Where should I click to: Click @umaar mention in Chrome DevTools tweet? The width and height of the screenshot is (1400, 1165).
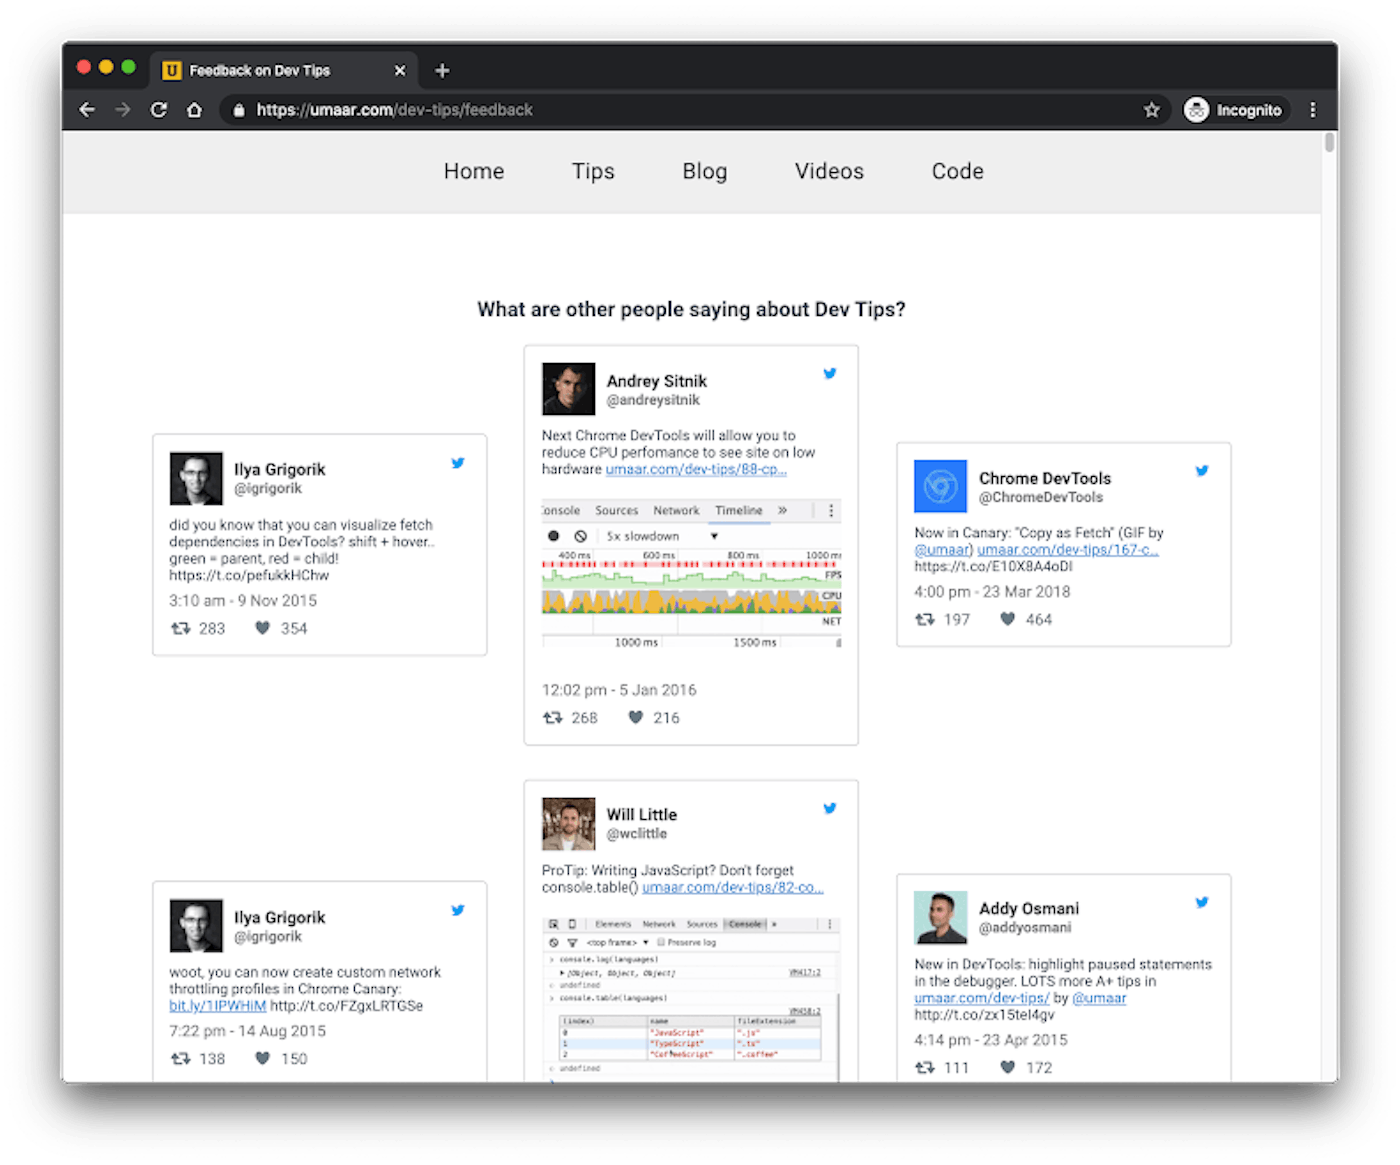943,549
